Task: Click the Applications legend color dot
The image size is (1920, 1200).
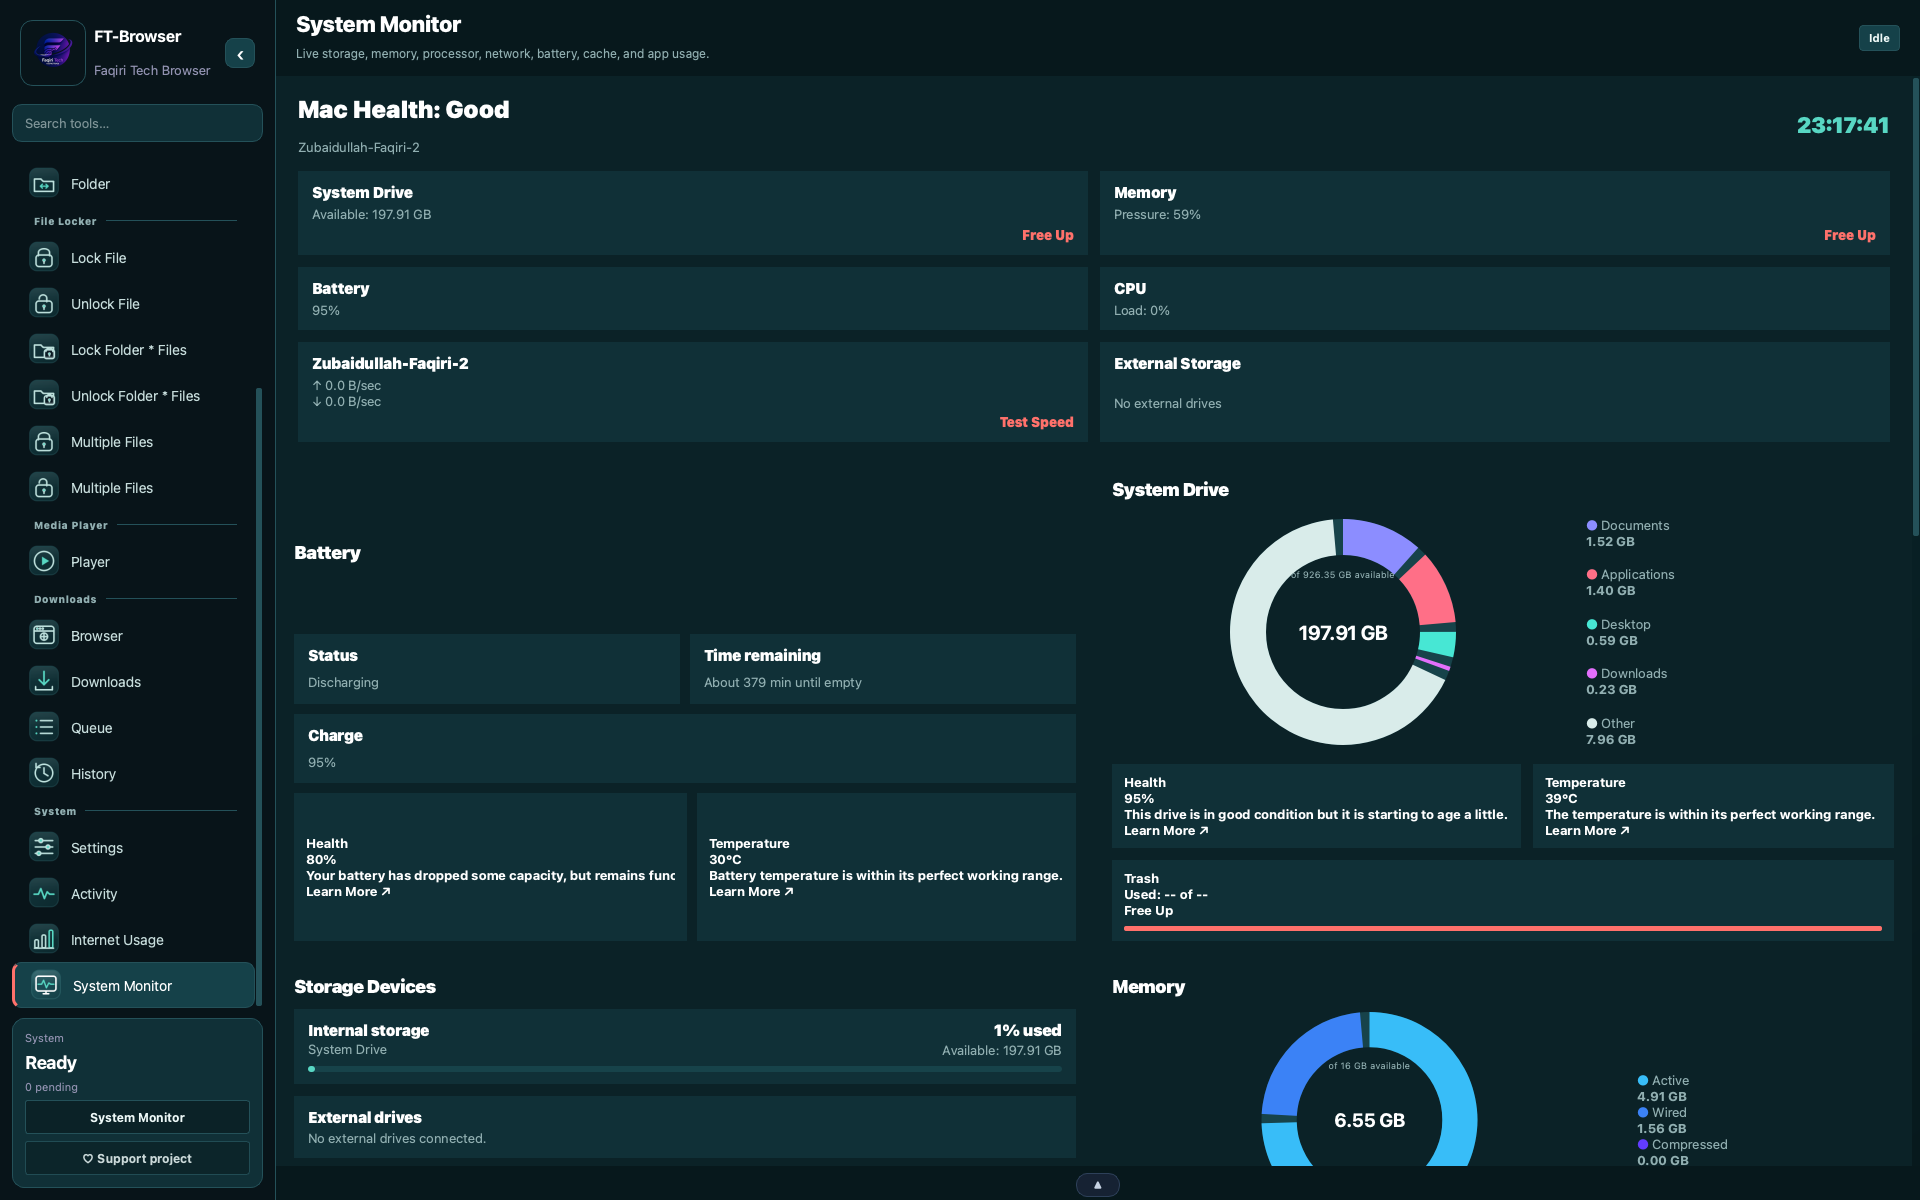Action: pos(1591,575)
